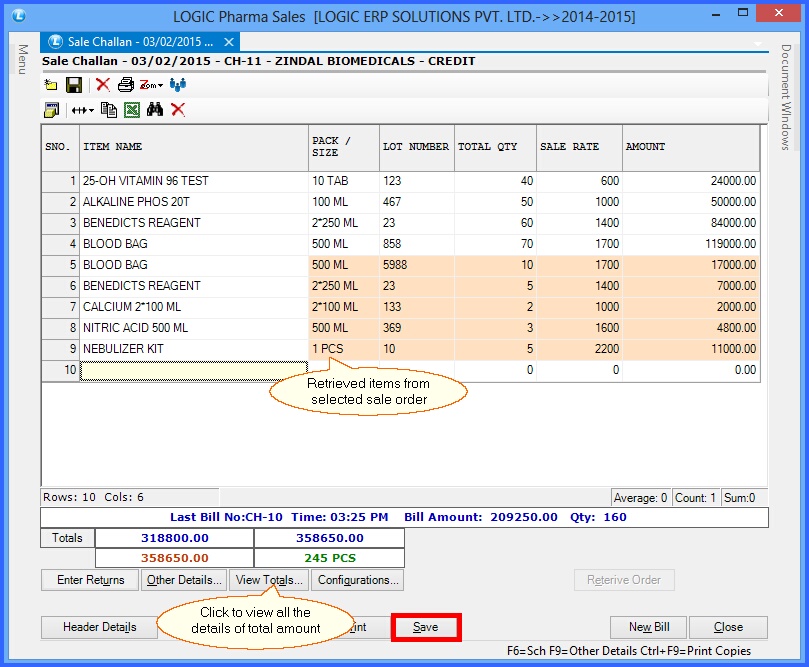Click the floppy disk save icon
809x667 pixels.
click(x=74, y=85)
